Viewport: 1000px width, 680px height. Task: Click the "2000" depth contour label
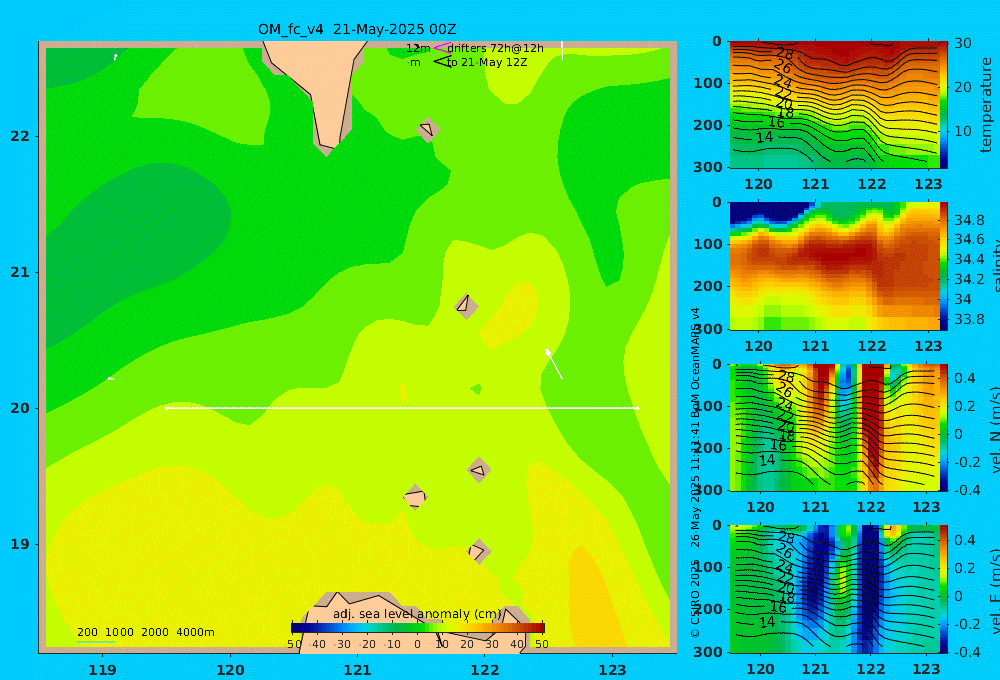tap(155, 632)
